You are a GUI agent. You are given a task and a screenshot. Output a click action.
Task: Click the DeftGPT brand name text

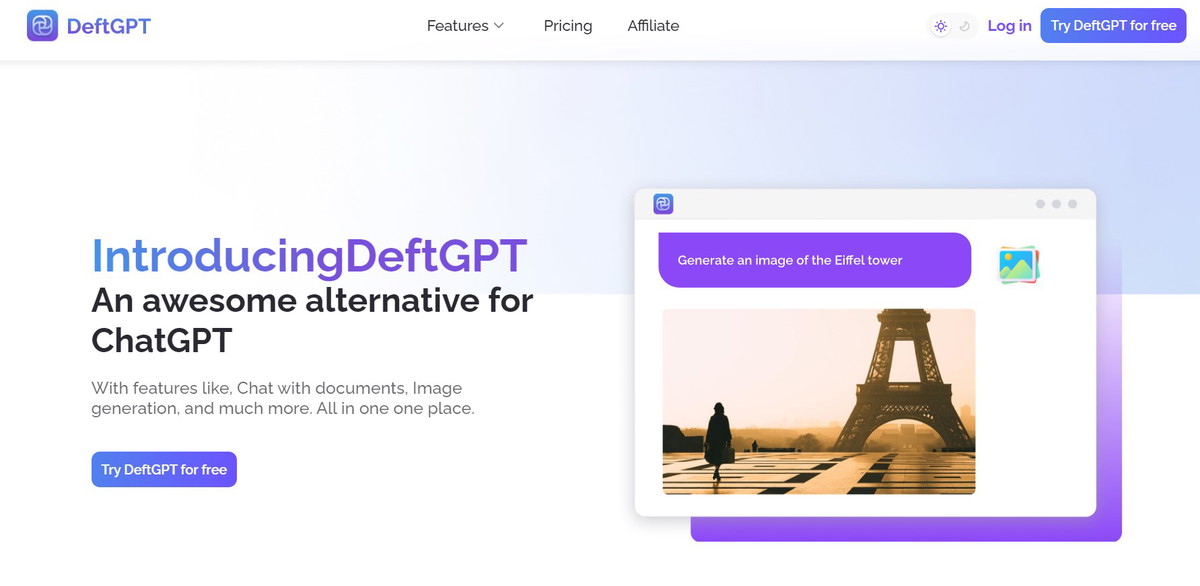pyautogui.click(x=108, y=26)
